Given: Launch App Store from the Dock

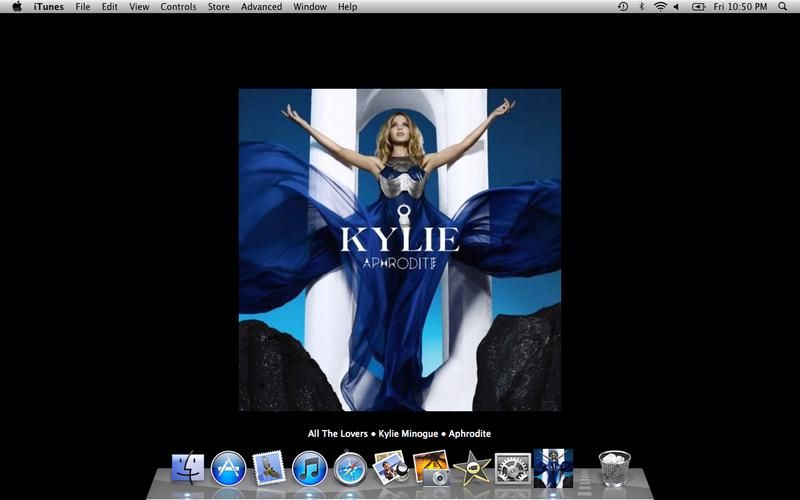Looking at the screenshot, I should 229,468.
